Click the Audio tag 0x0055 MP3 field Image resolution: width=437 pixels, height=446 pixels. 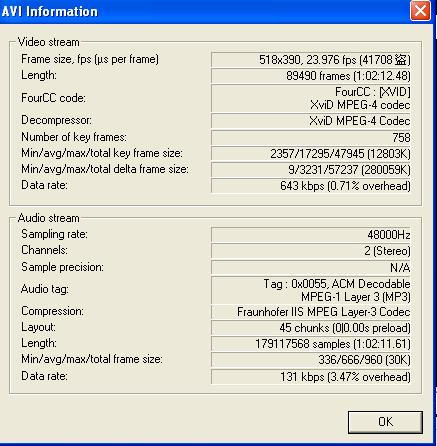tap(311, 290)
